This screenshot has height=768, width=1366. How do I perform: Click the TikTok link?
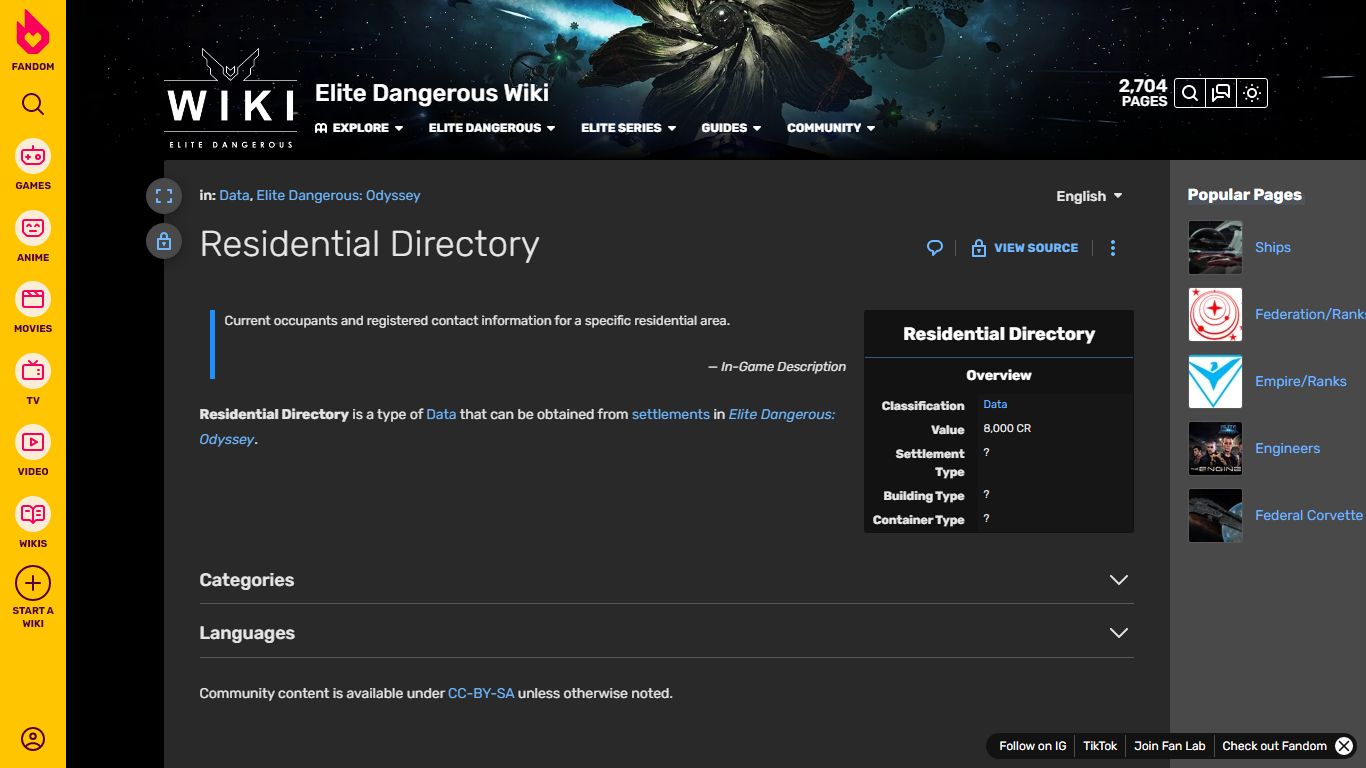[1100, 746]
